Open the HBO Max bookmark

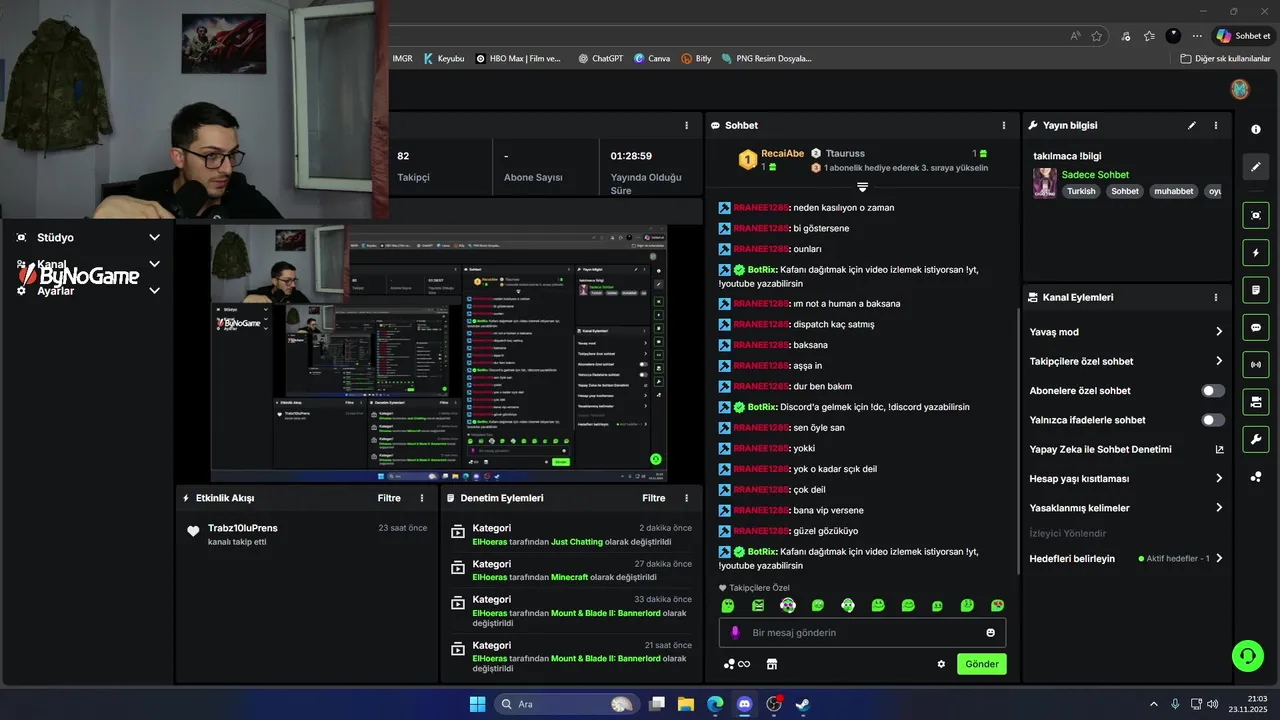(518, 59)
